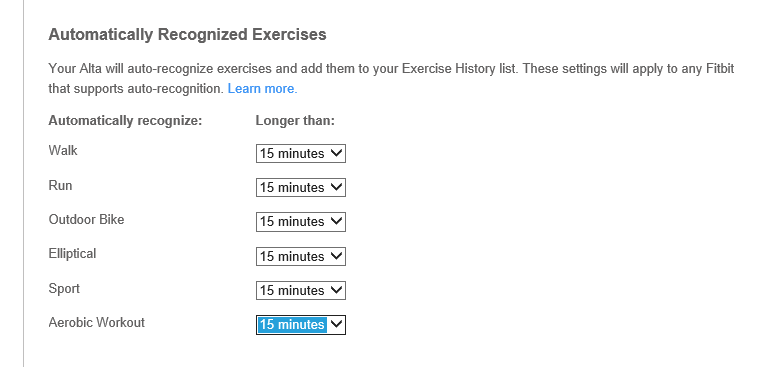The image size is (775, 367).
Task: Click the chevron arrow on Outdoor Bike dropdown
Action: point(336,222)
